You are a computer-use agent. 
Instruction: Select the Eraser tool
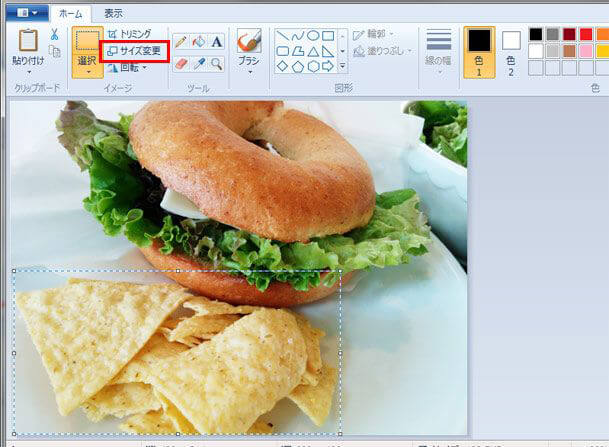[x=181, y=64]
